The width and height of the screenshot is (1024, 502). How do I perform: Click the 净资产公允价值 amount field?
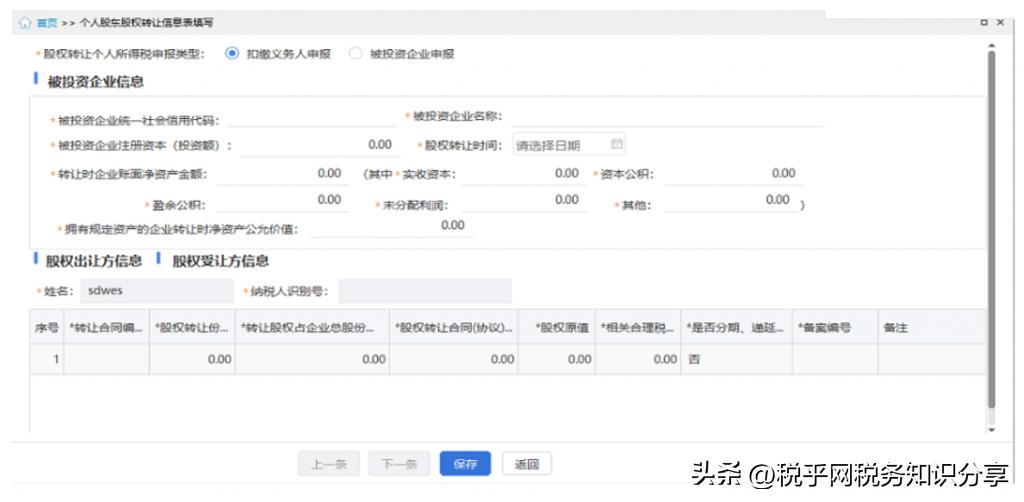pyautogui.click(x=391, y=227)
